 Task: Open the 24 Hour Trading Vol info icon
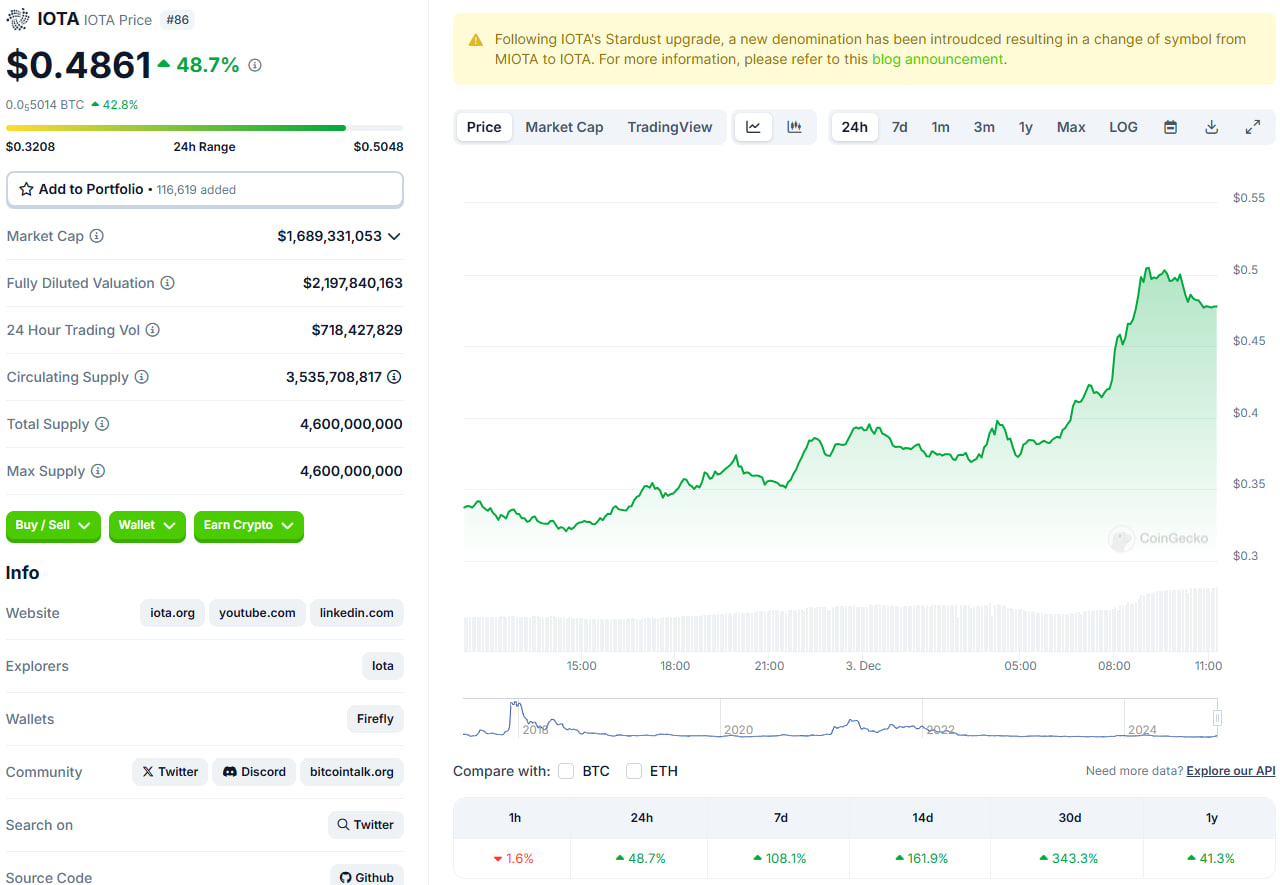[153, 330]
